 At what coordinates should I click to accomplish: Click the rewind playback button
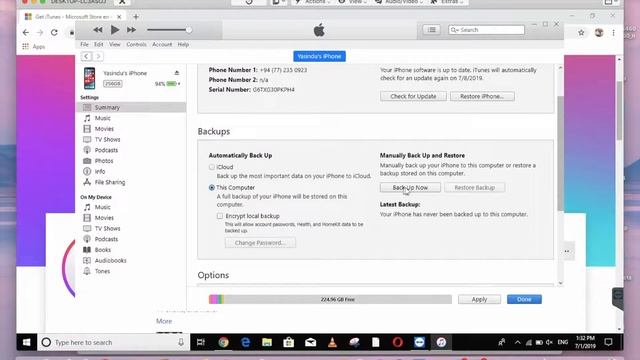tap(98, 30)
